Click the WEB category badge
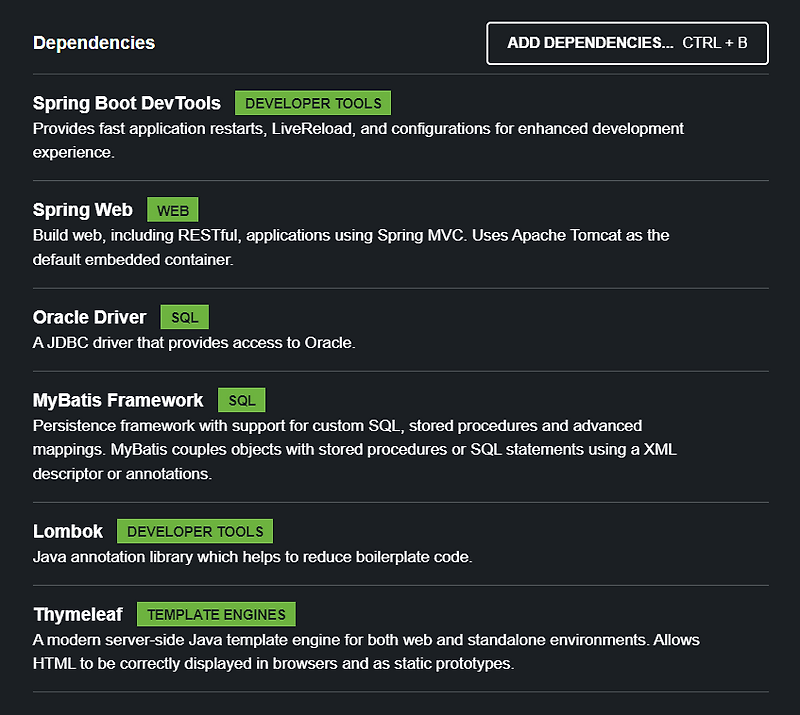 click(x=172, y=210)
